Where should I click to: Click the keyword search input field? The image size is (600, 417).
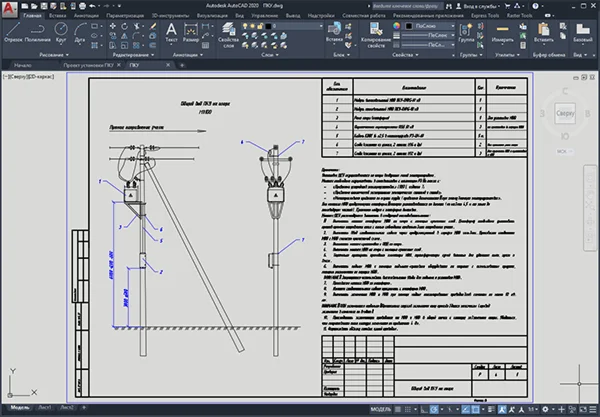tap(408, 6)
